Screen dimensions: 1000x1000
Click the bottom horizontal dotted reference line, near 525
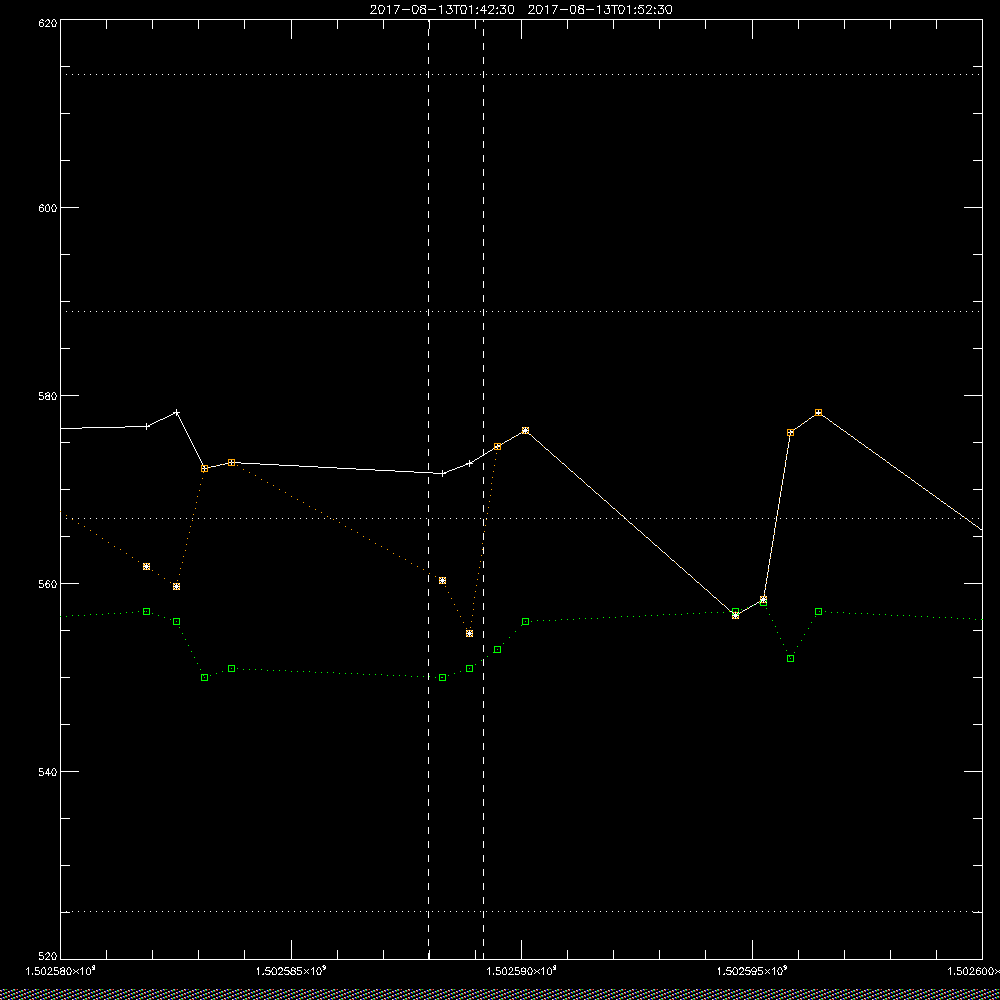point(521,911)
